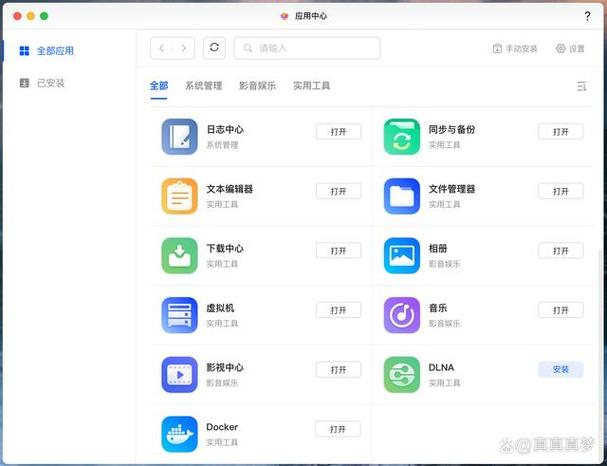Click the 文件管理器 folder icon
This screenshot has width=607, height=466.
click(402, 196)
